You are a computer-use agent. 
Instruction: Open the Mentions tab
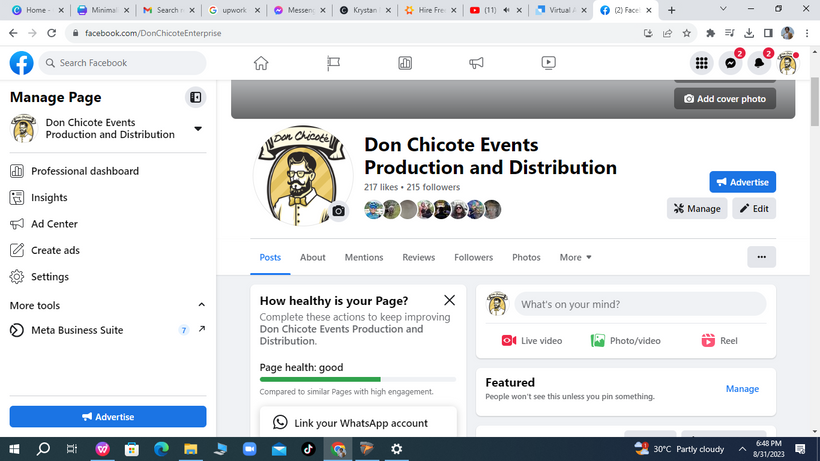click(363, 257)
